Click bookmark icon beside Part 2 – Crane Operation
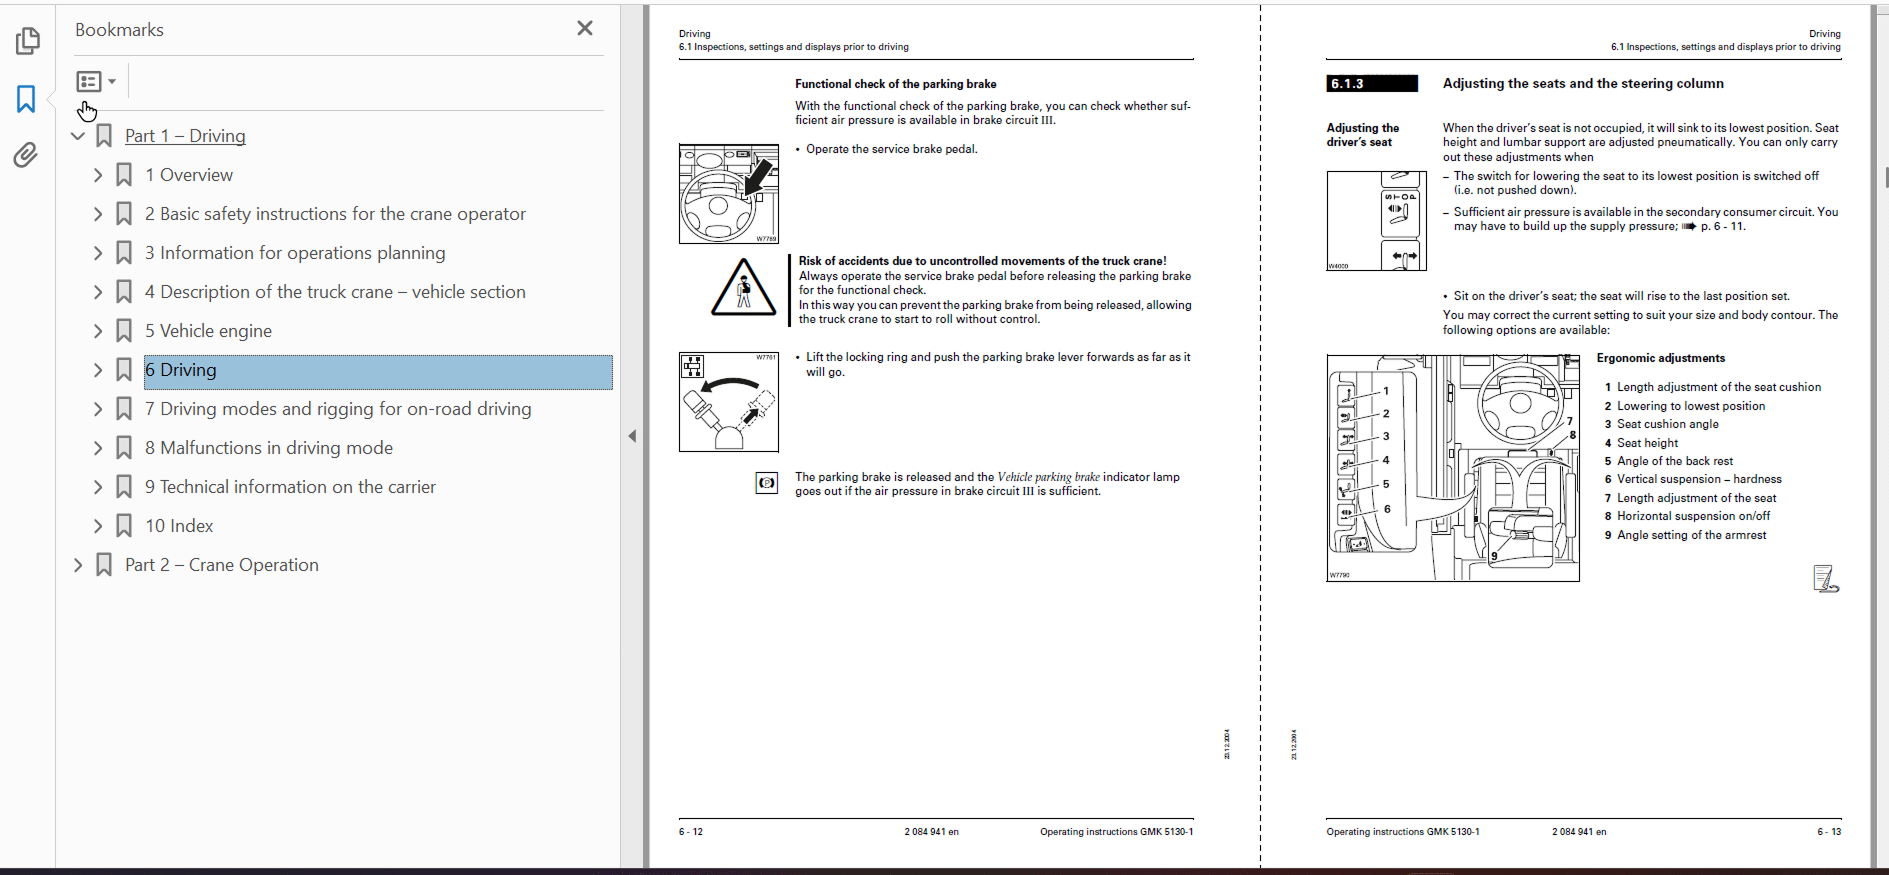This screenshot has height=875, width=1889. tap(104, 565)
